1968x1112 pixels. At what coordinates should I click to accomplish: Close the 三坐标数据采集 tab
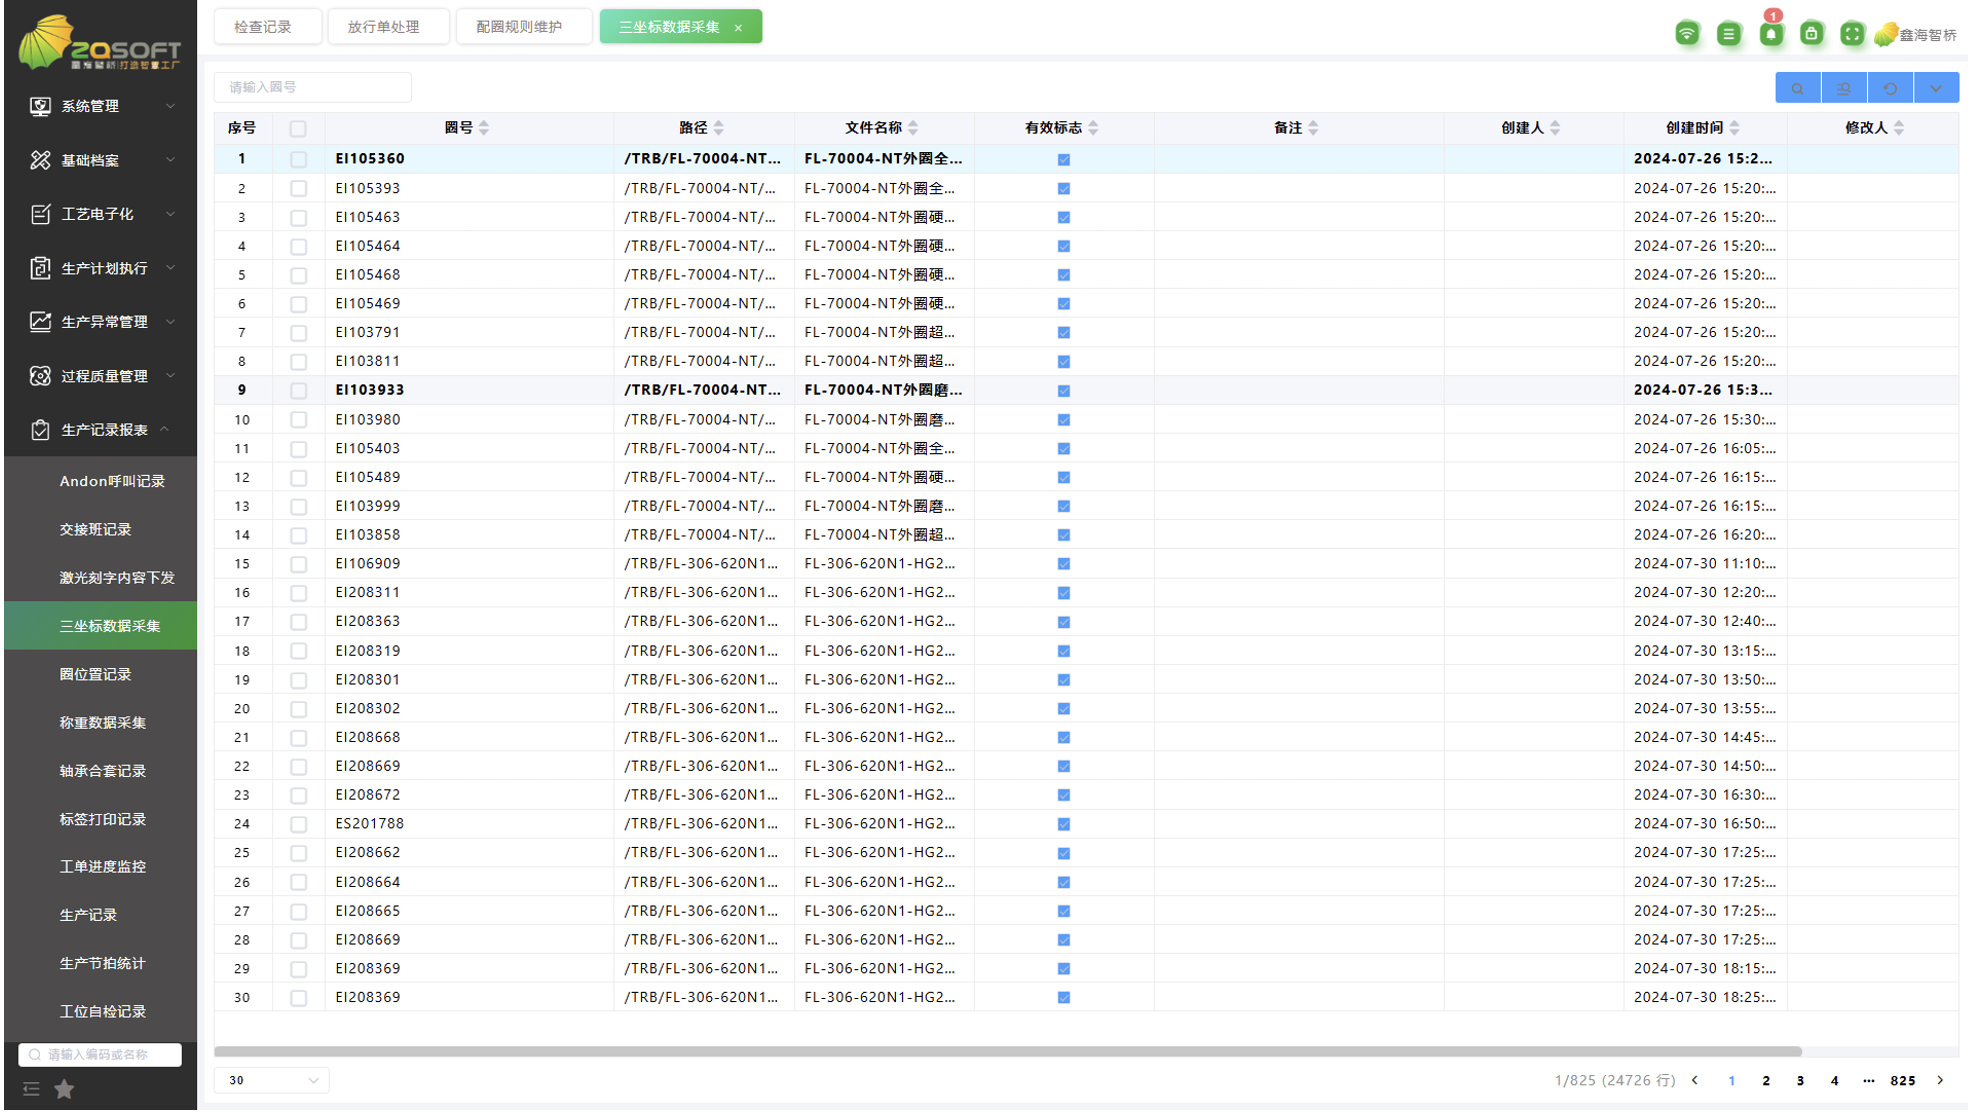(738, 27)
